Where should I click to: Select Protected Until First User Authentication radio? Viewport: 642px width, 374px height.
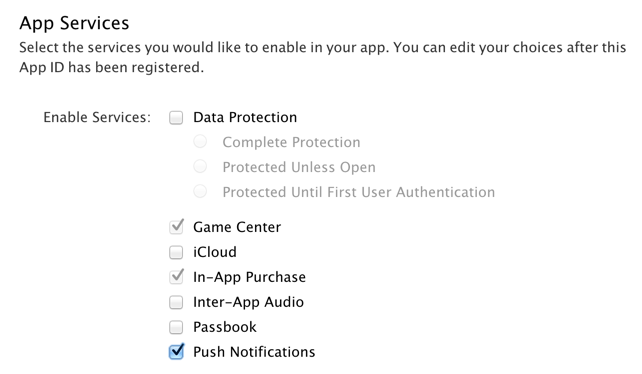coord(200,191)
